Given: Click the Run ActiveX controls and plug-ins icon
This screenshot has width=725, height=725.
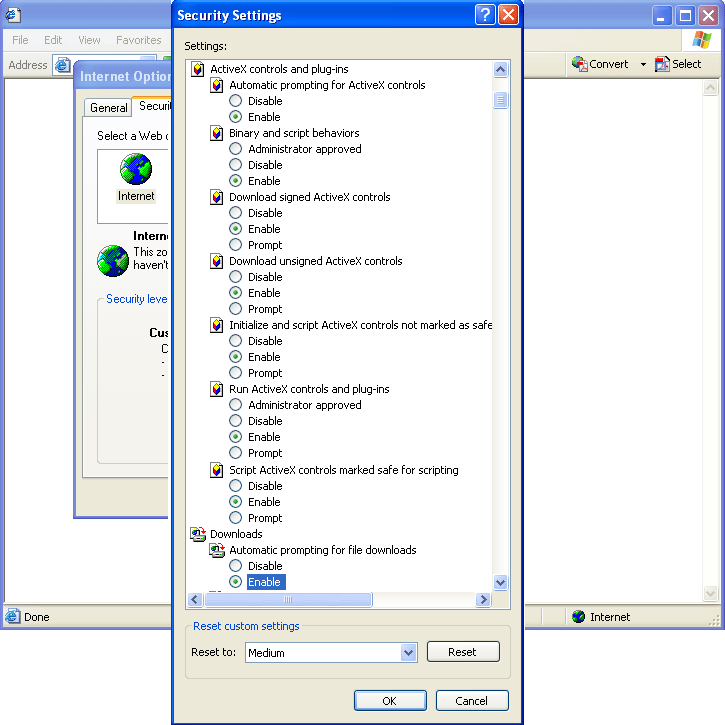Looking at the screenshot, I should [216, 389].
